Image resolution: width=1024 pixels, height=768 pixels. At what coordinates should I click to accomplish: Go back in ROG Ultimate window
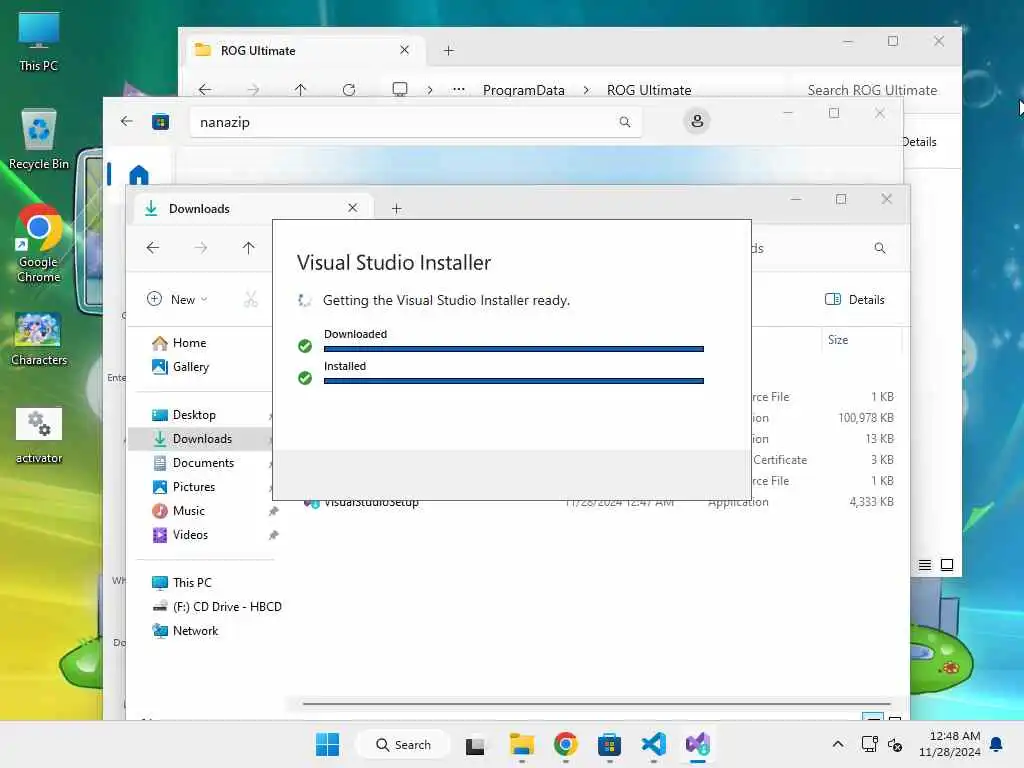204,89
